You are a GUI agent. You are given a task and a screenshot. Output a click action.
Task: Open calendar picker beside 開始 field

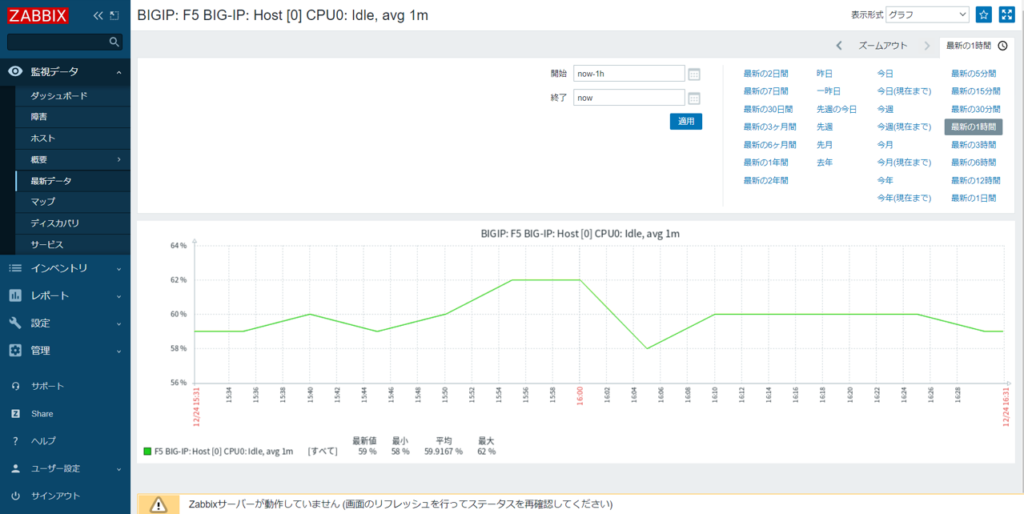[694, 74]
